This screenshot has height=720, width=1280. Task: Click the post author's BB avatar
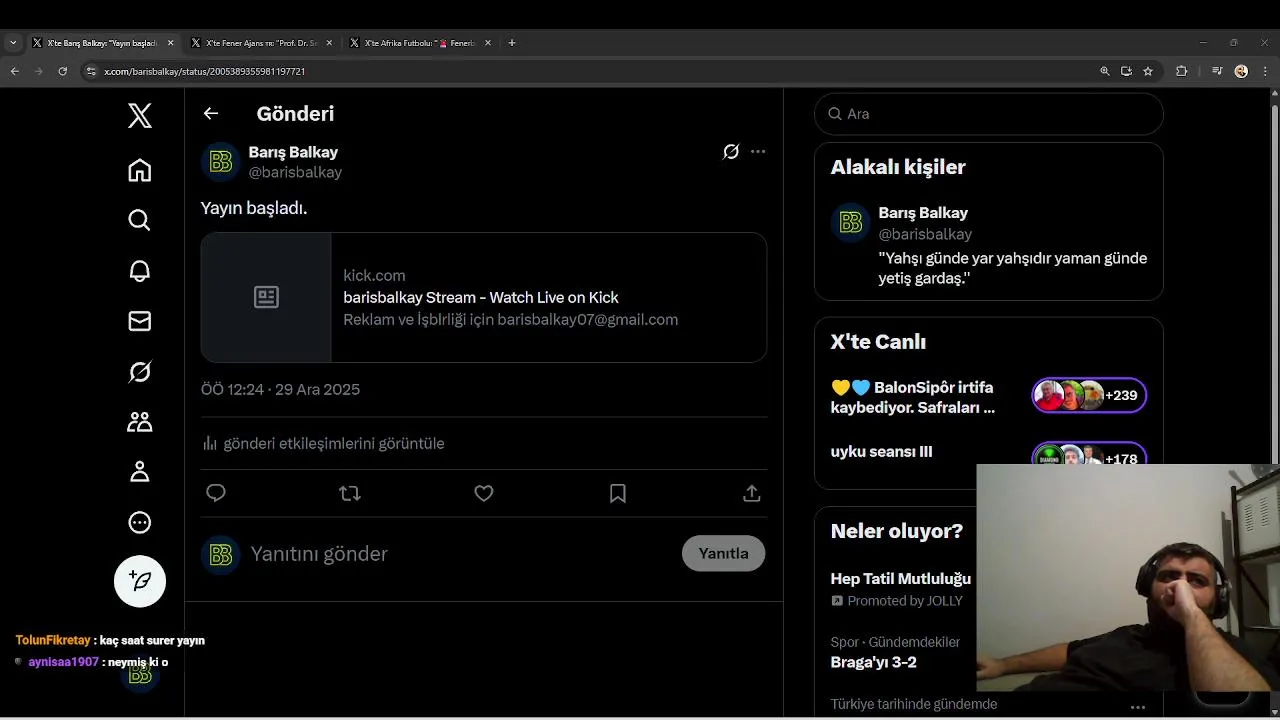click(221, 162)
